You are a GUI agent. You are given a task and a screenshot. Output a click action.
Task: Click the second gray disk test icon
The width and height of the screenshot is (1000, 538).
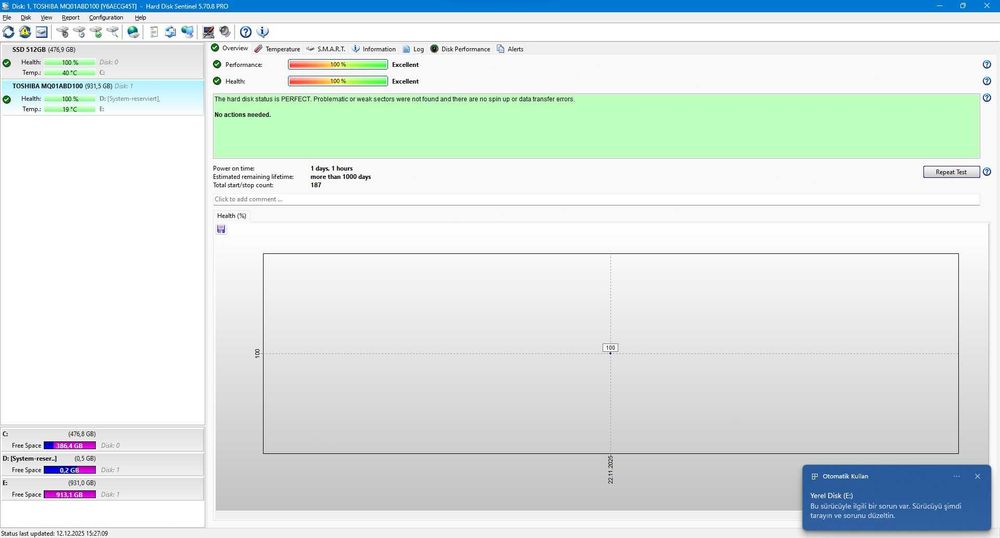pos(79,32)
